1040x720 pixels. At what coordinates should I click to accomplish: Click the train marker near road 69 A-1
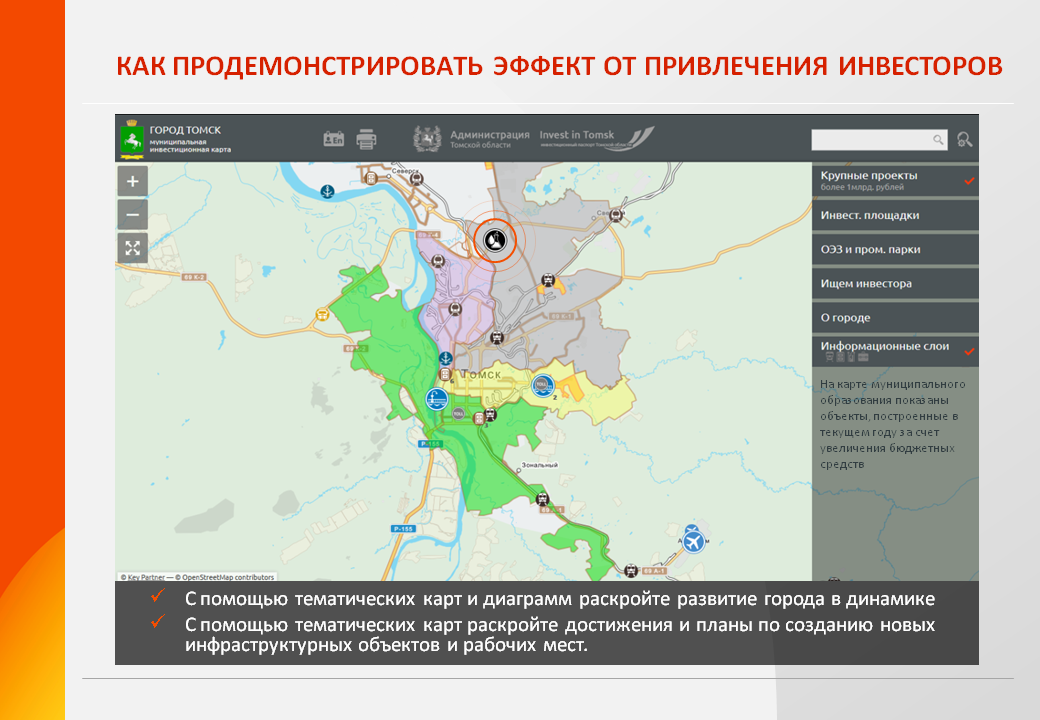tap(631, 570)
